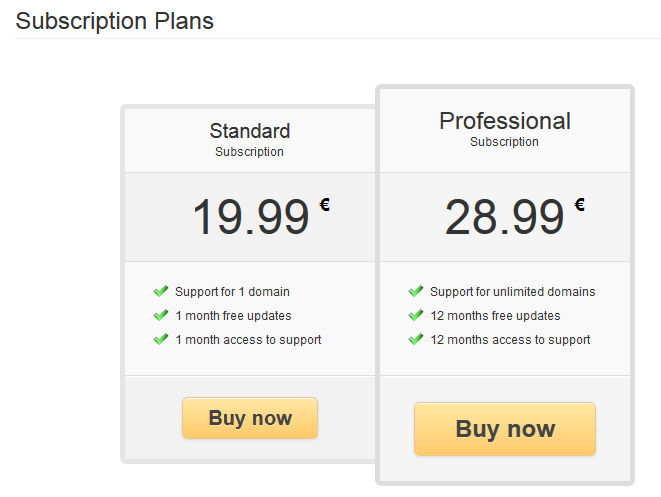Viewport: 661px width, 497px height.
Task: Click checkmark beside 1 month free updates
Action: (161, 315)
